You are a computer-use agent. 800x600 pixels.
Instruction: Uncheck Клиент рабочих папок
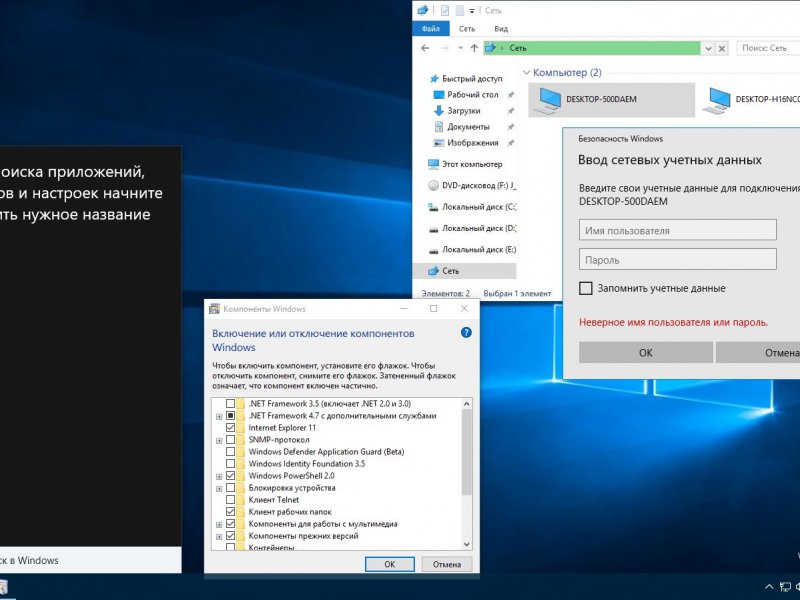click(x=231, y=512)
